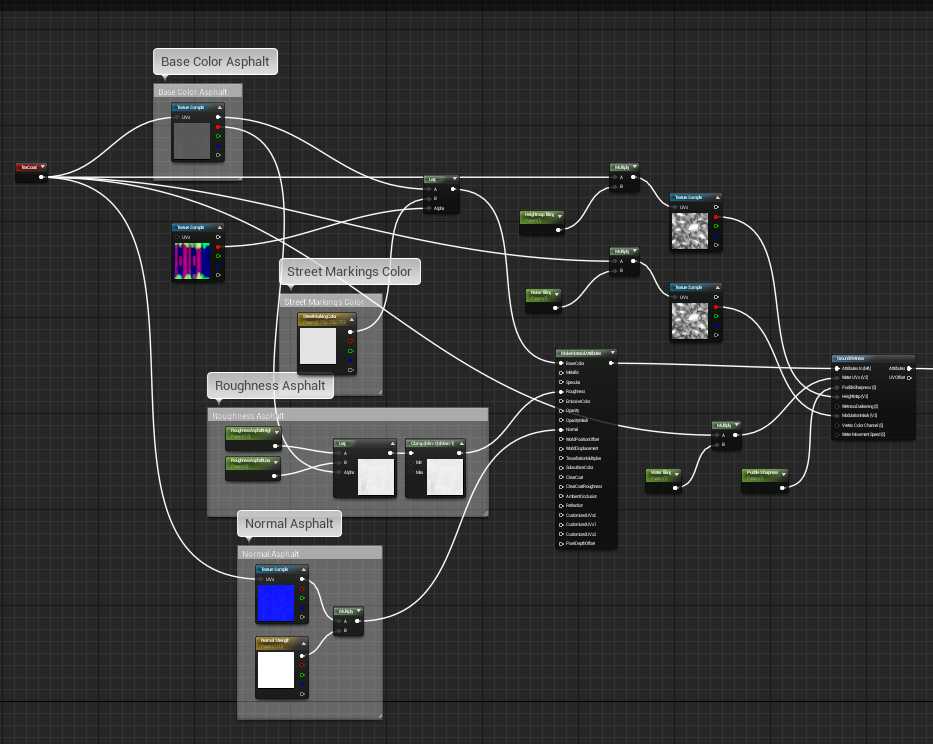Click red channel pin of Base Color Asphalt texture
933x744 pixels.
(x=218, y=127)
